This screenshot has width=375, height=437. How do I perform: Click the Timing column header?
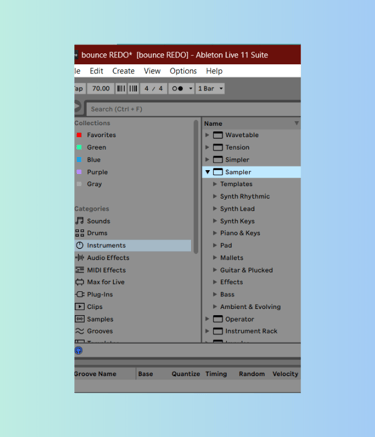[x=216, y=374]
